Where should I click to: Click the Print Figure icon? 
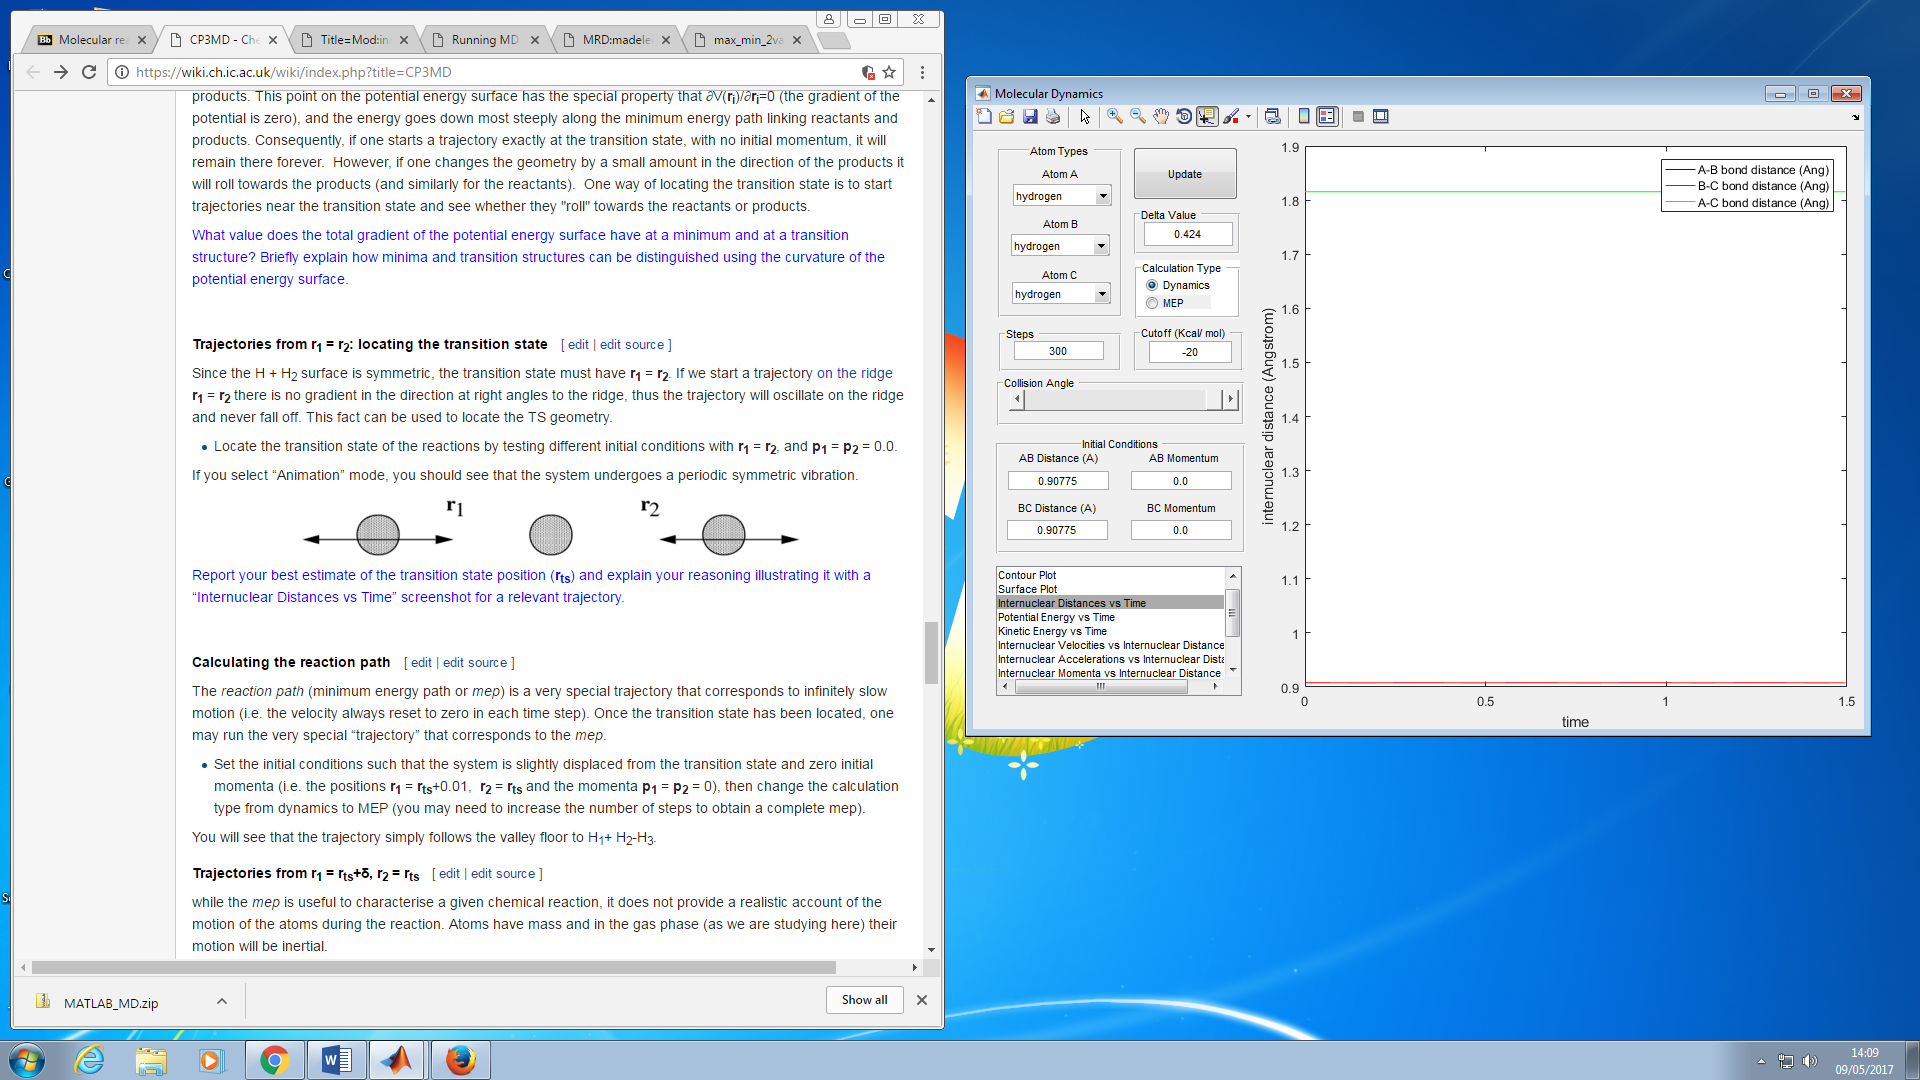pyautogui.click(x=1053, y=117)
